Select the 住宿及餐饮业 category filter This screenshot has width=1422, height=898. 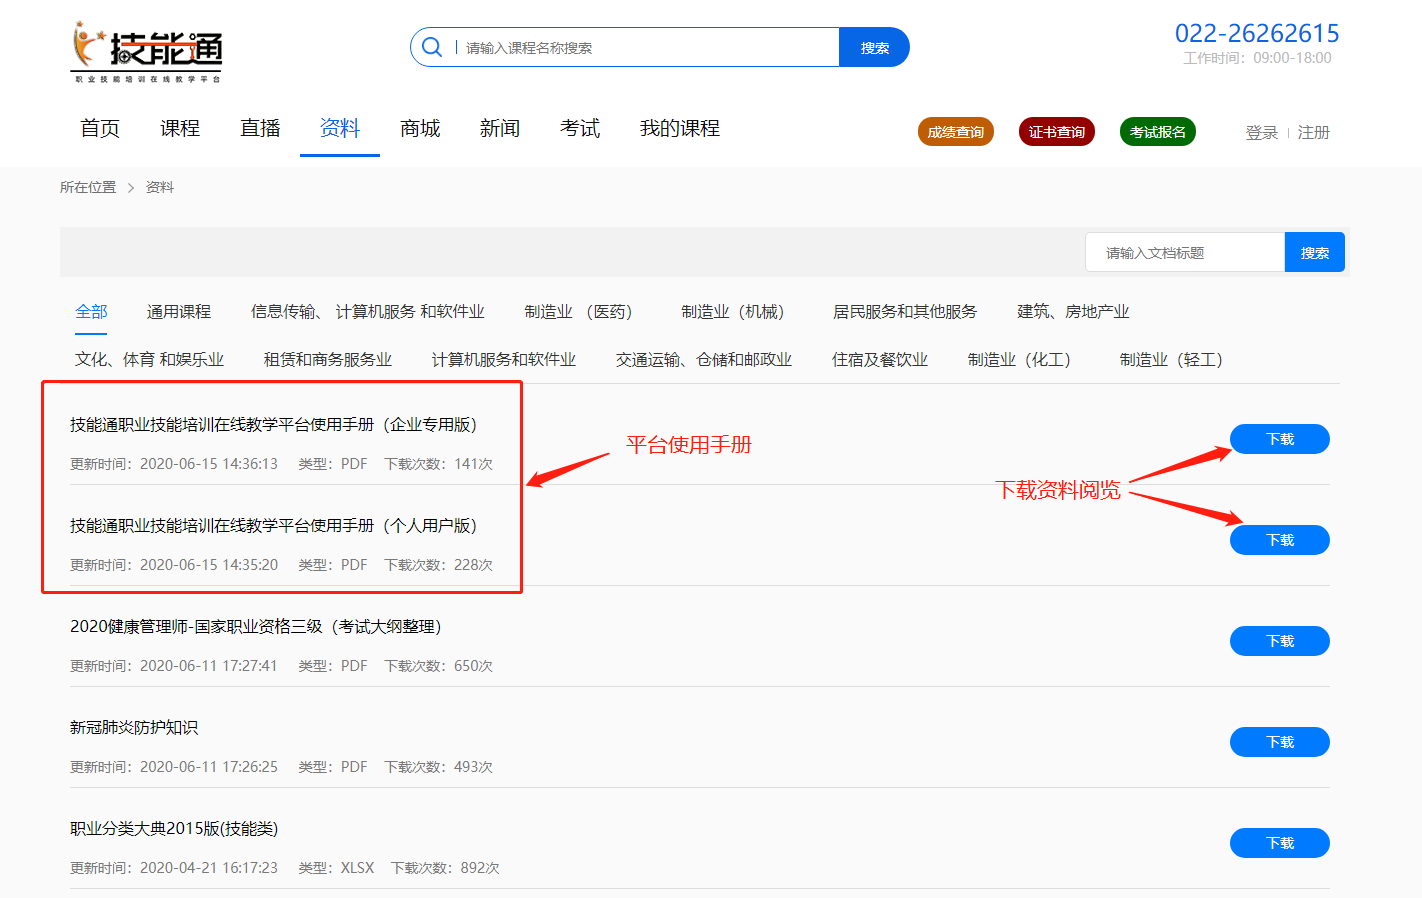click(x=879, y=360)
